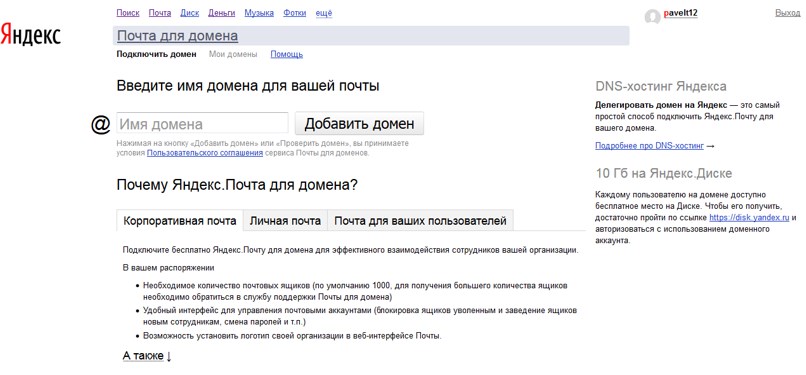This screenshot has width=806, height=375.
Task: Open Почта для ваших пользователей tab
Action: tap(420, 221)
